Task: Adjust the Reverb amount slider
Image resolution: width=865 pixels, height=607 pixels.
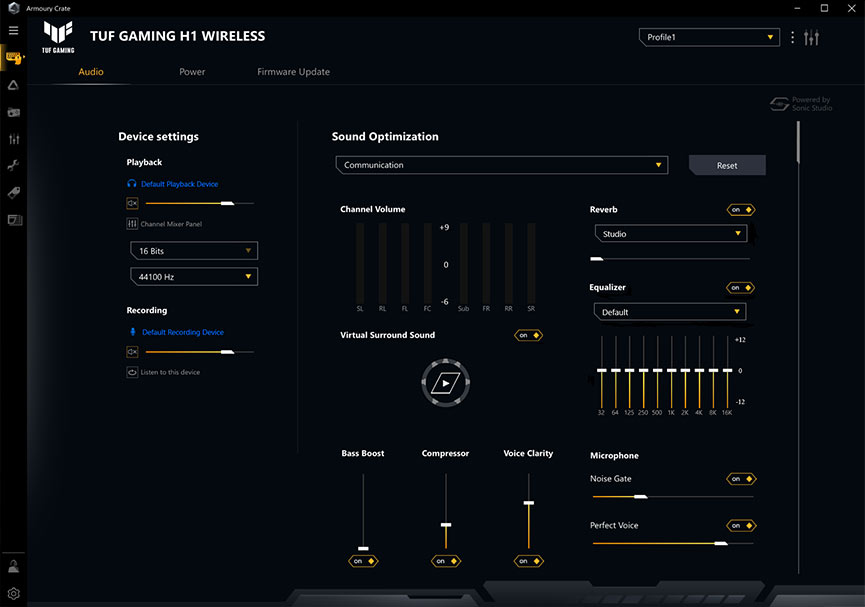Action: [670, 259]
